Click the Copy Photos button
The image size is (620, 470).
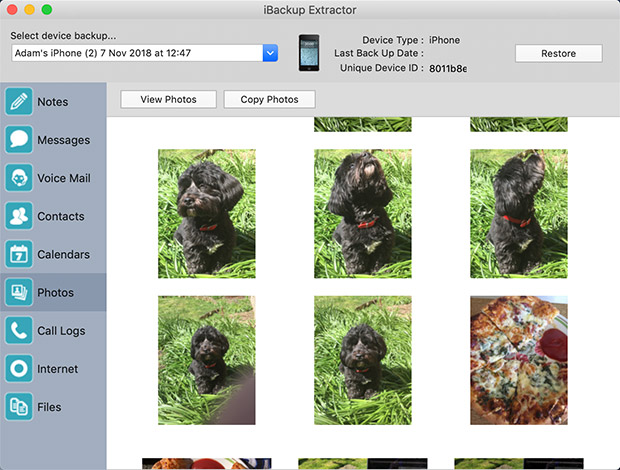tap(269, 99)
